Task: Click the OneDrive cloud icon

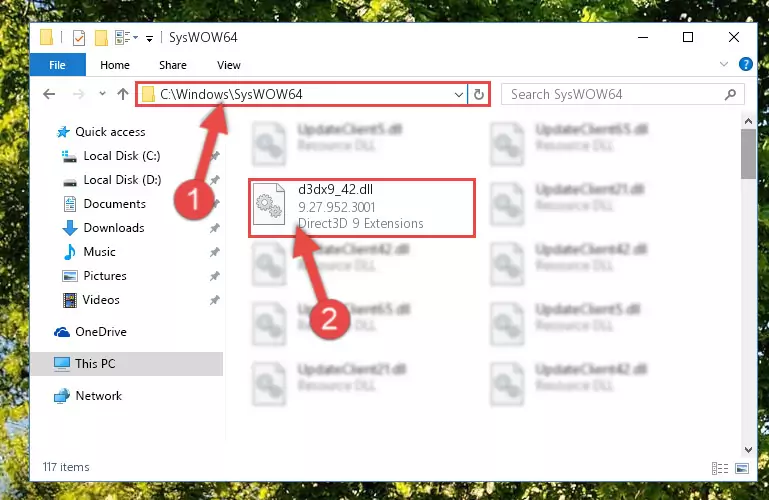Action: [62, 332]
